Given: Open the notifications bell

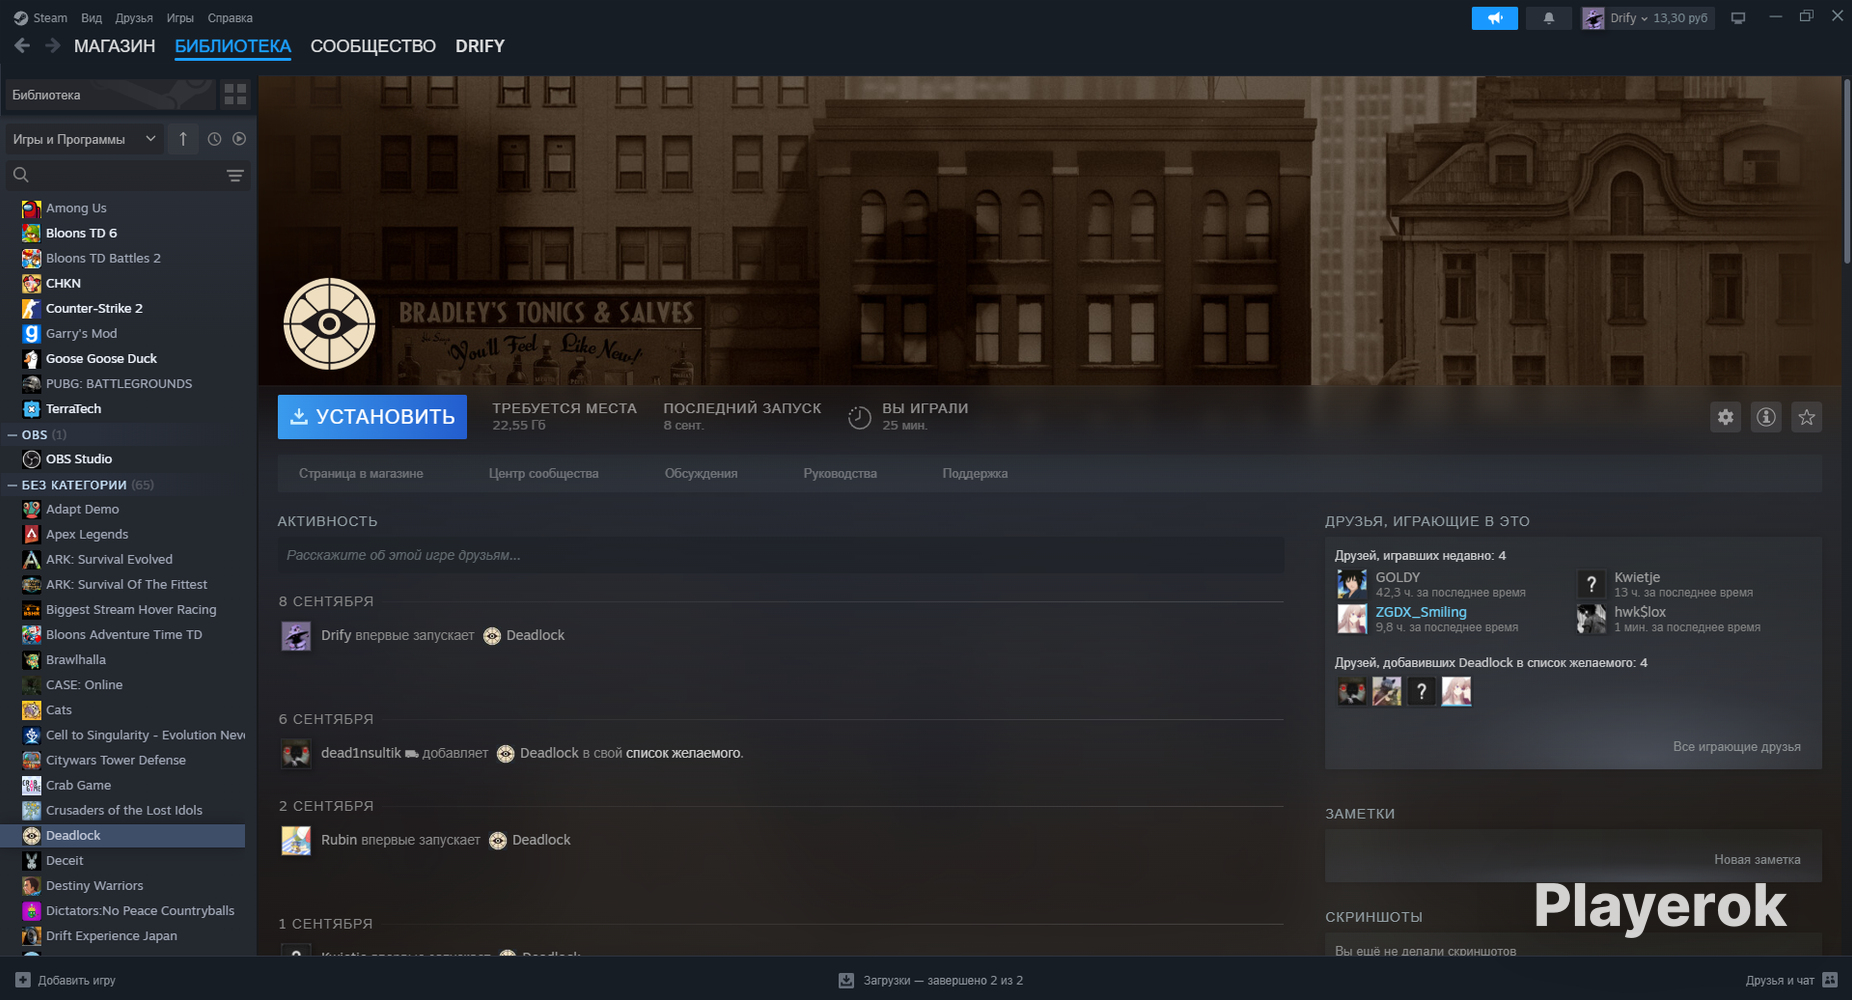Looking at the screenshot, I should tap(1549, 18).
